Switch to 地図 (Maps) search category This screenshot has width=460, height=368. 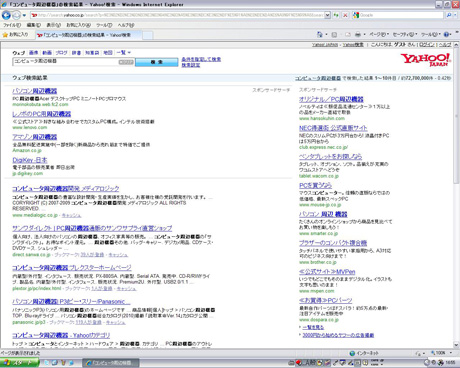point(108,53)
